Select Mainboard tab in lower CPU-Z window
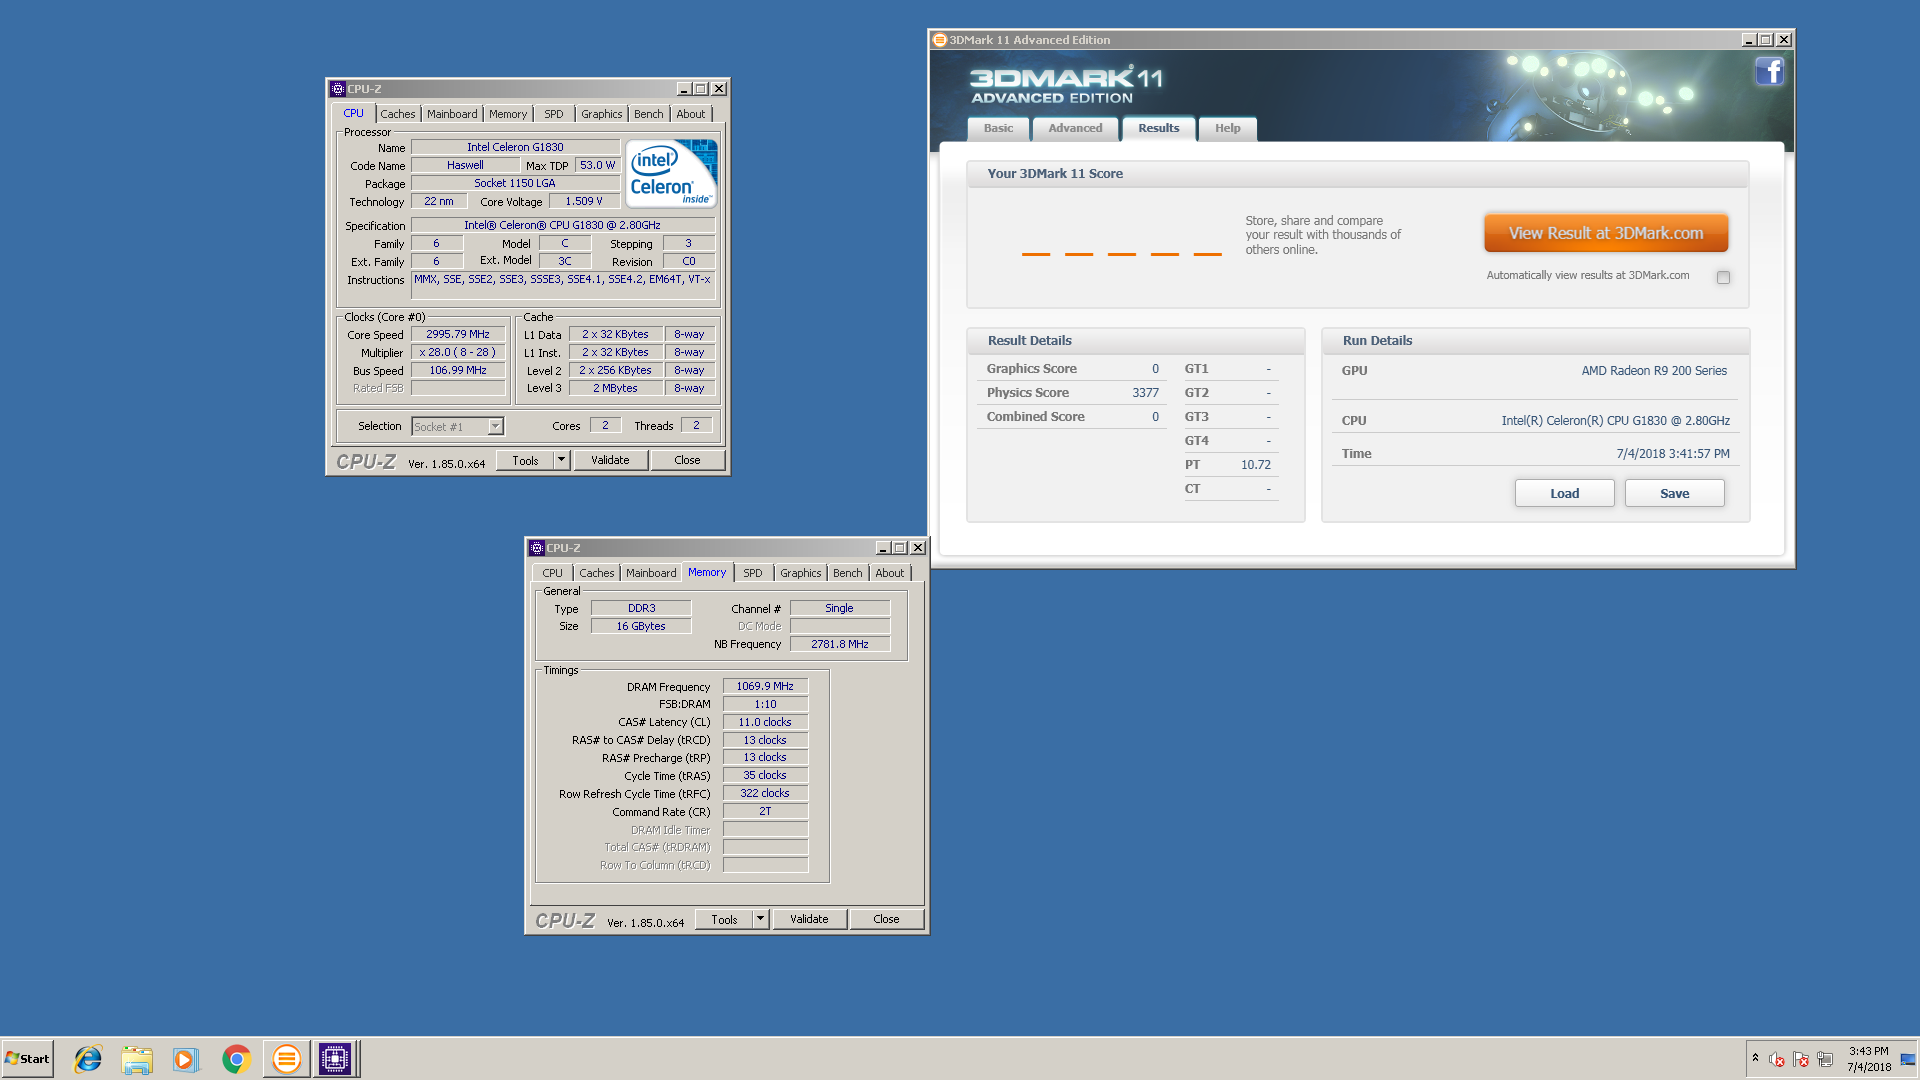Viewport: 1920px width, 1080px height. point(651,573)
